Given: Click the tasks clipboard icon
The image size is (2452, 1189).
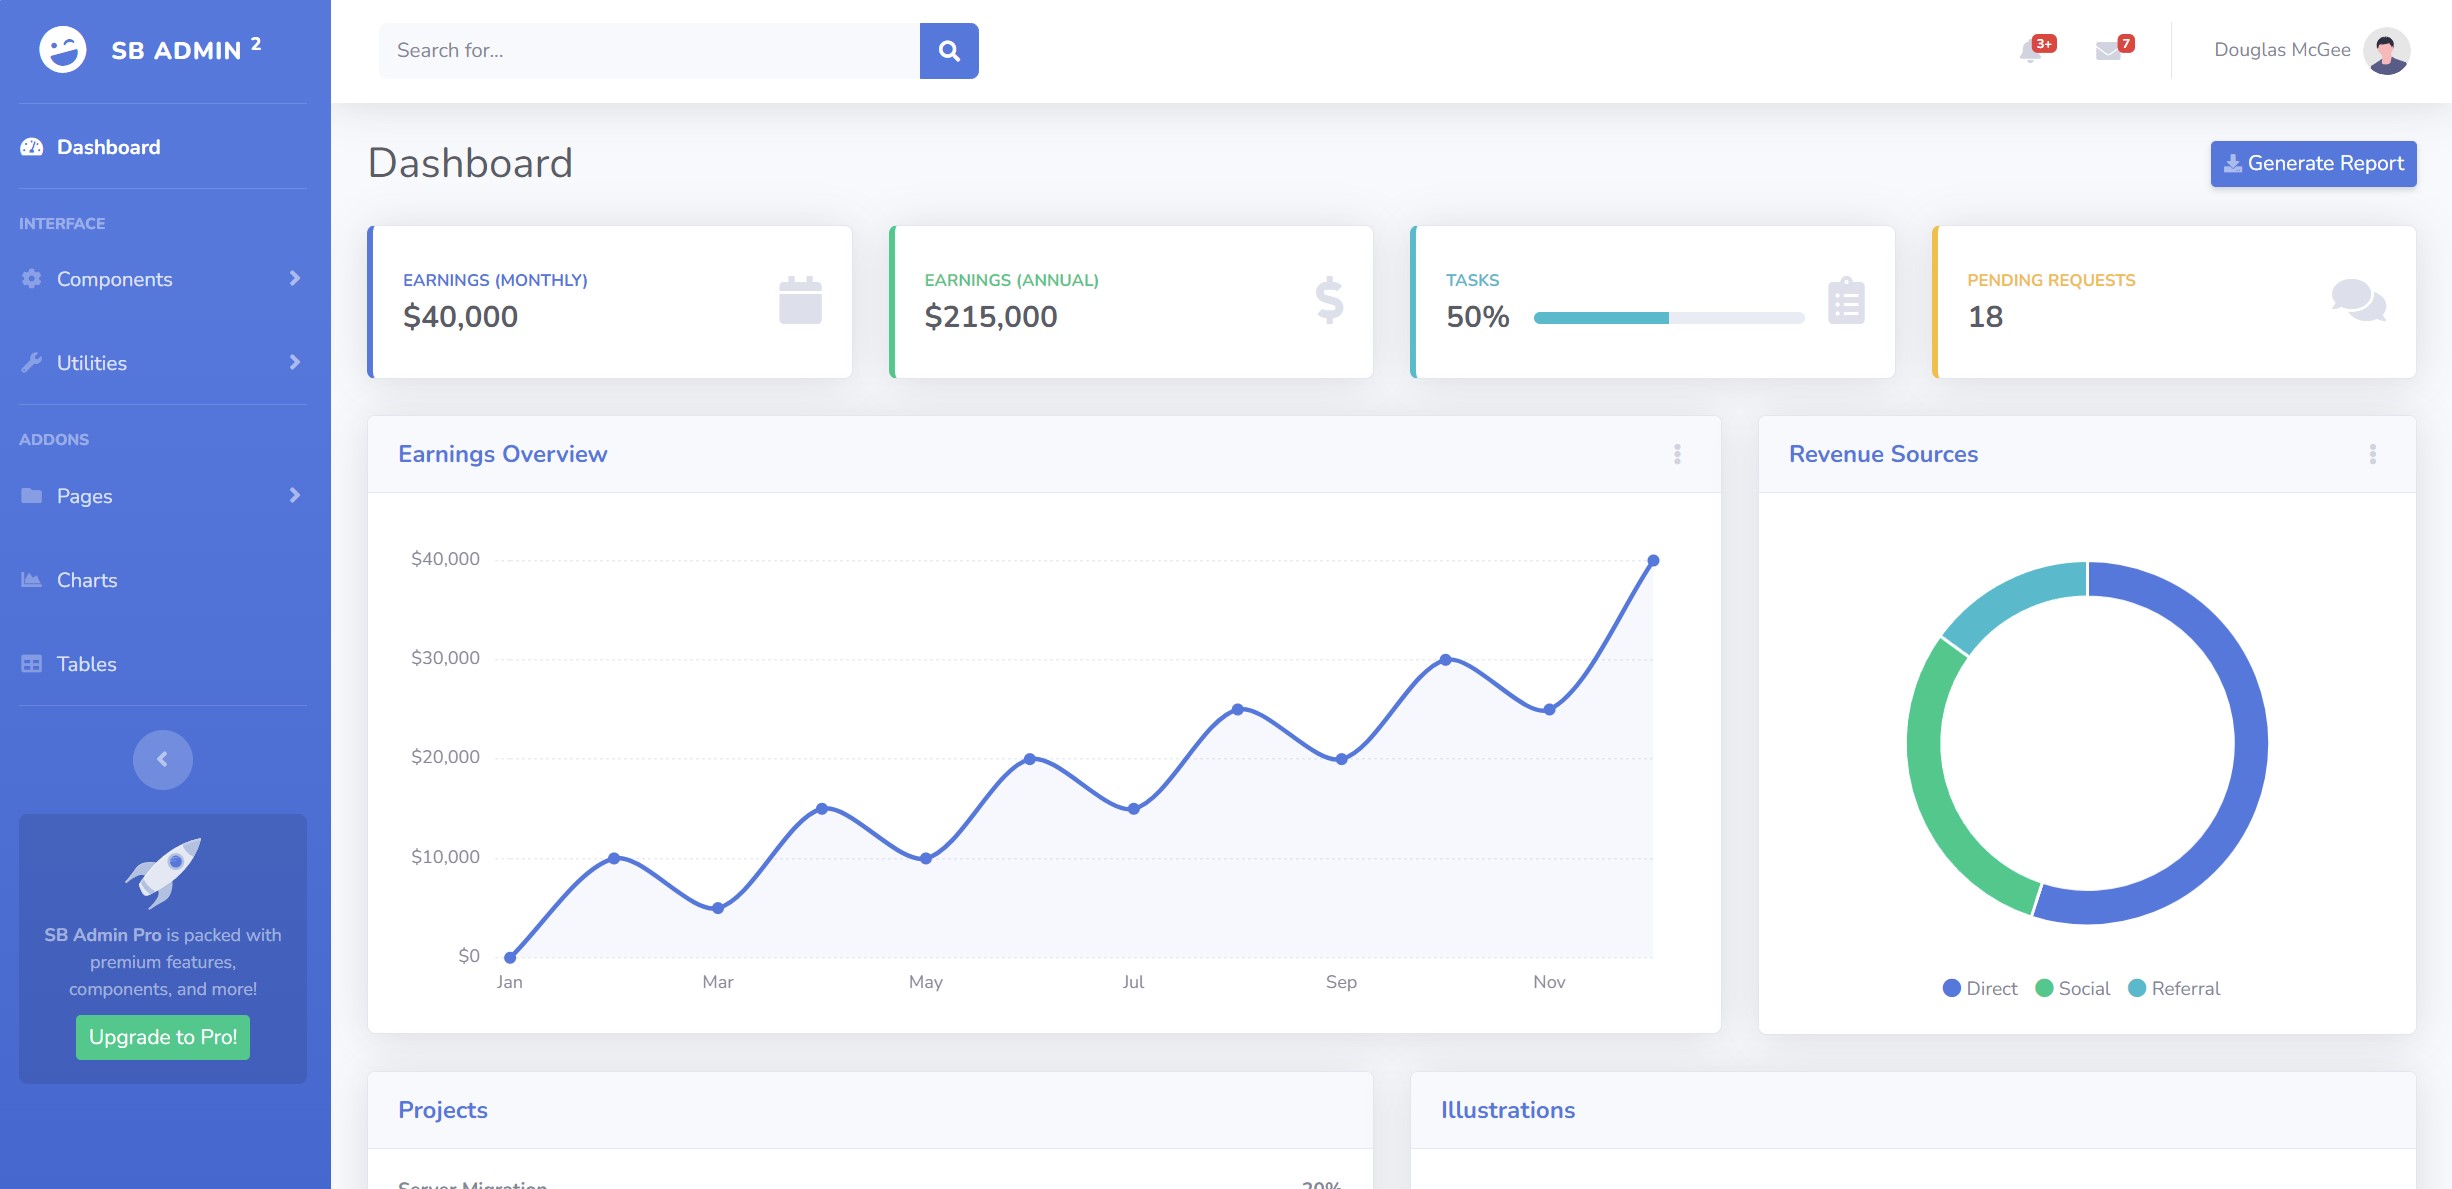Looking at the screenshot, I should tap(1846, 301).
